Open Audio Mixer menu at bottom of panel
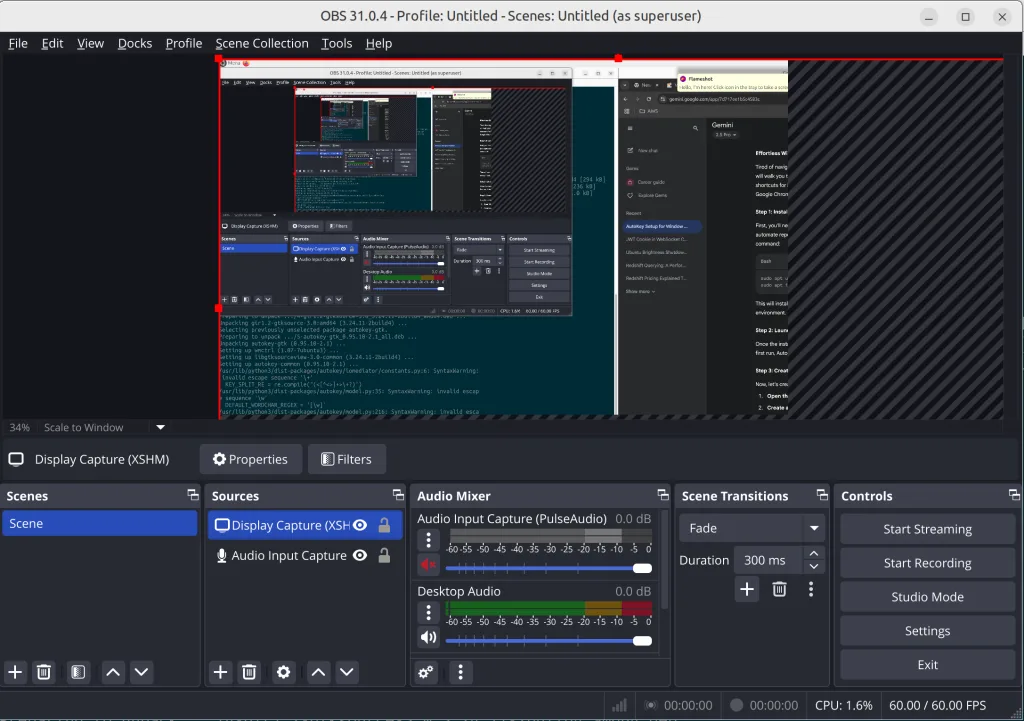Viewport: 1024px width, 721px height. click(x=460, y=672)
